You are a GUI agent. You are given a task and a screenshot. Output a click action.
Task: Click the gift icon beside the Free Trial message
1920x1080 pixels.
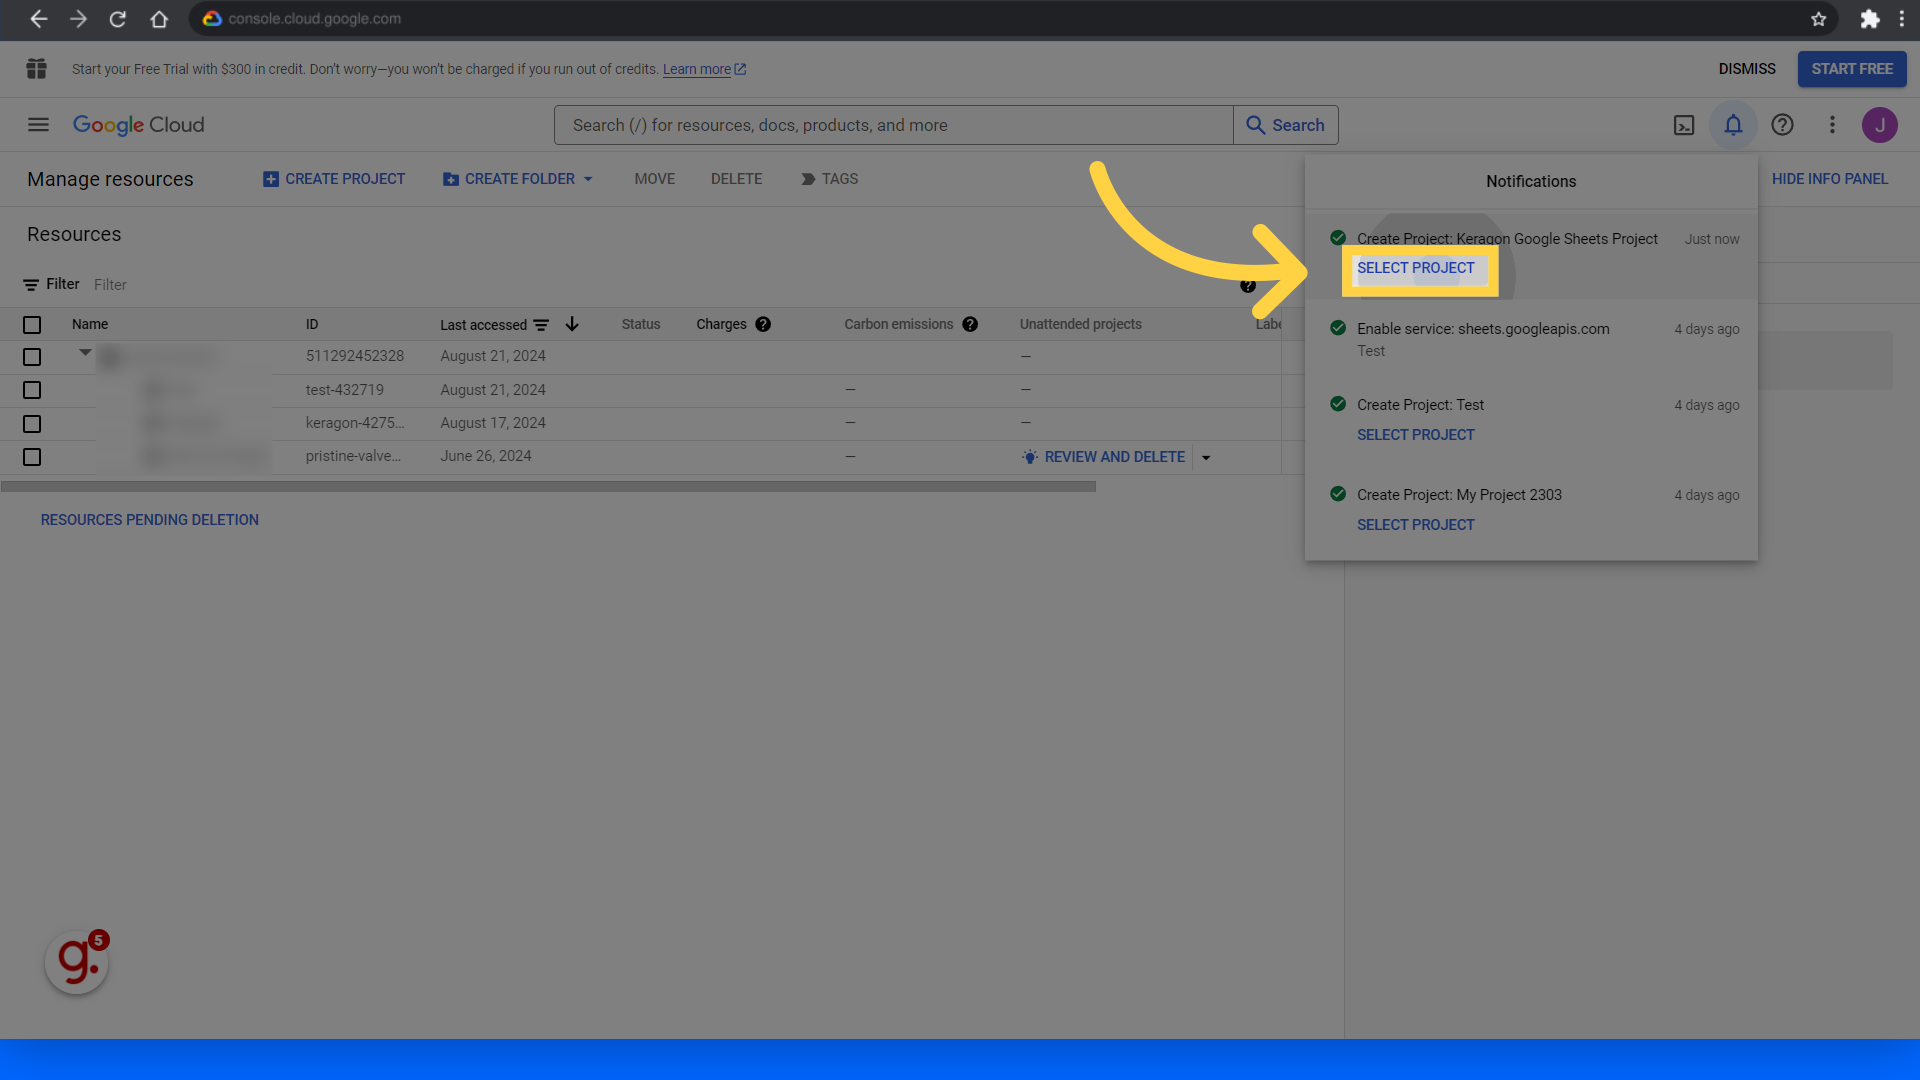click(37, 69)
